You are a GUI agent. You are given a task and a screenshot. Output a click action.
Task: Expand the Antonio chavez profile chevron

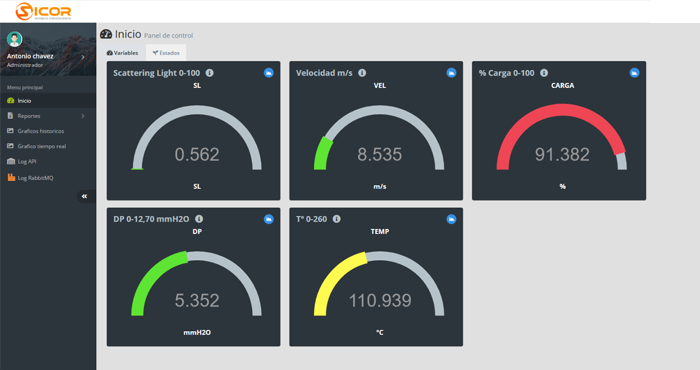tap(83, 57)
